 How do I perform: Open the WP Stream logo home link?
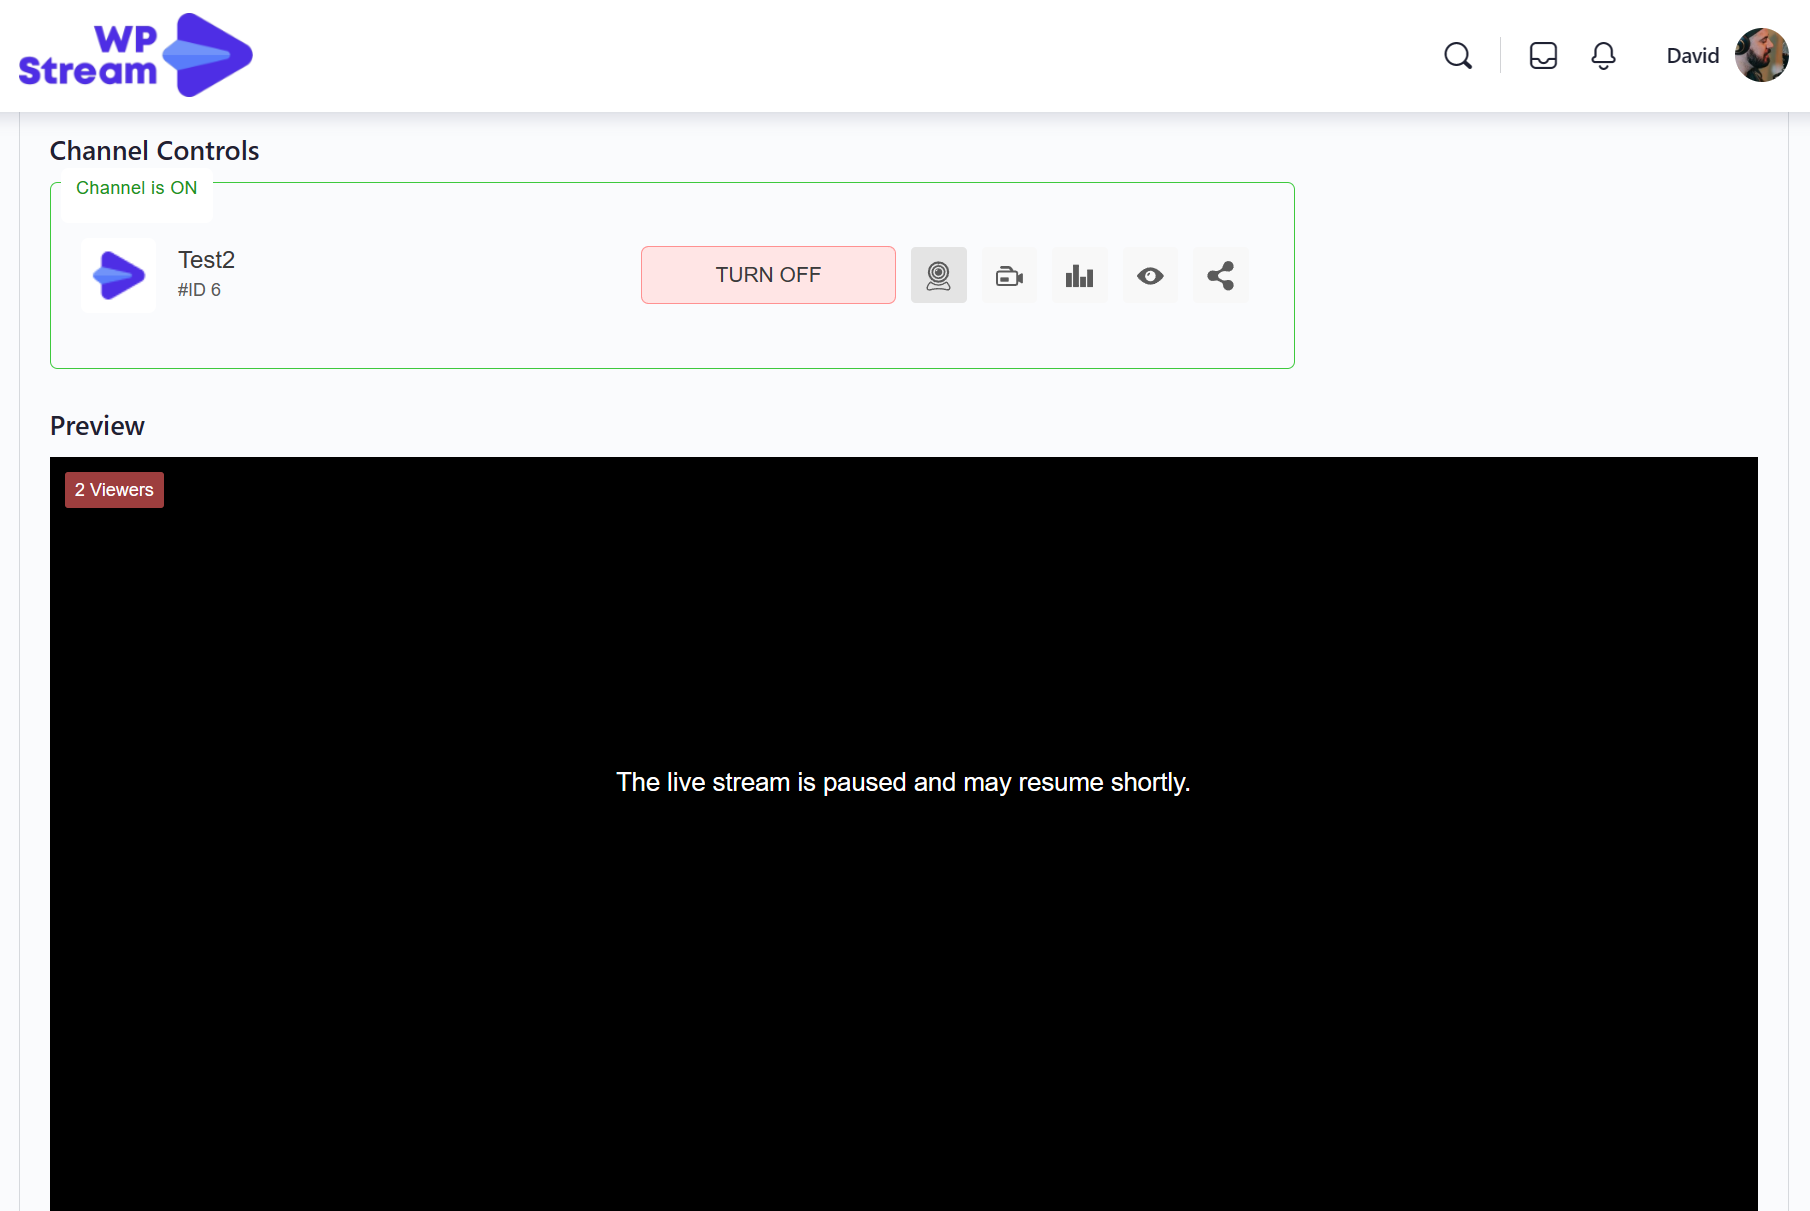tap(136, 55)
